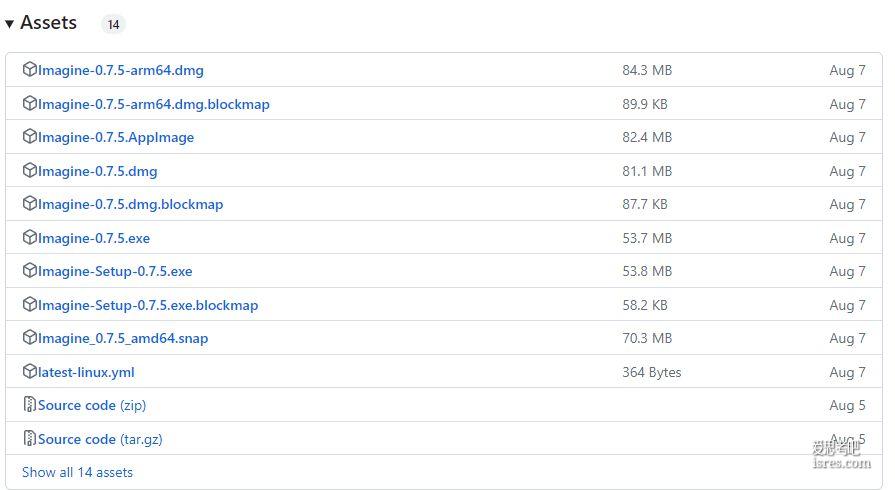Download Source code (zip)
Screen dimensions: 895x490
tap(92, 405)
